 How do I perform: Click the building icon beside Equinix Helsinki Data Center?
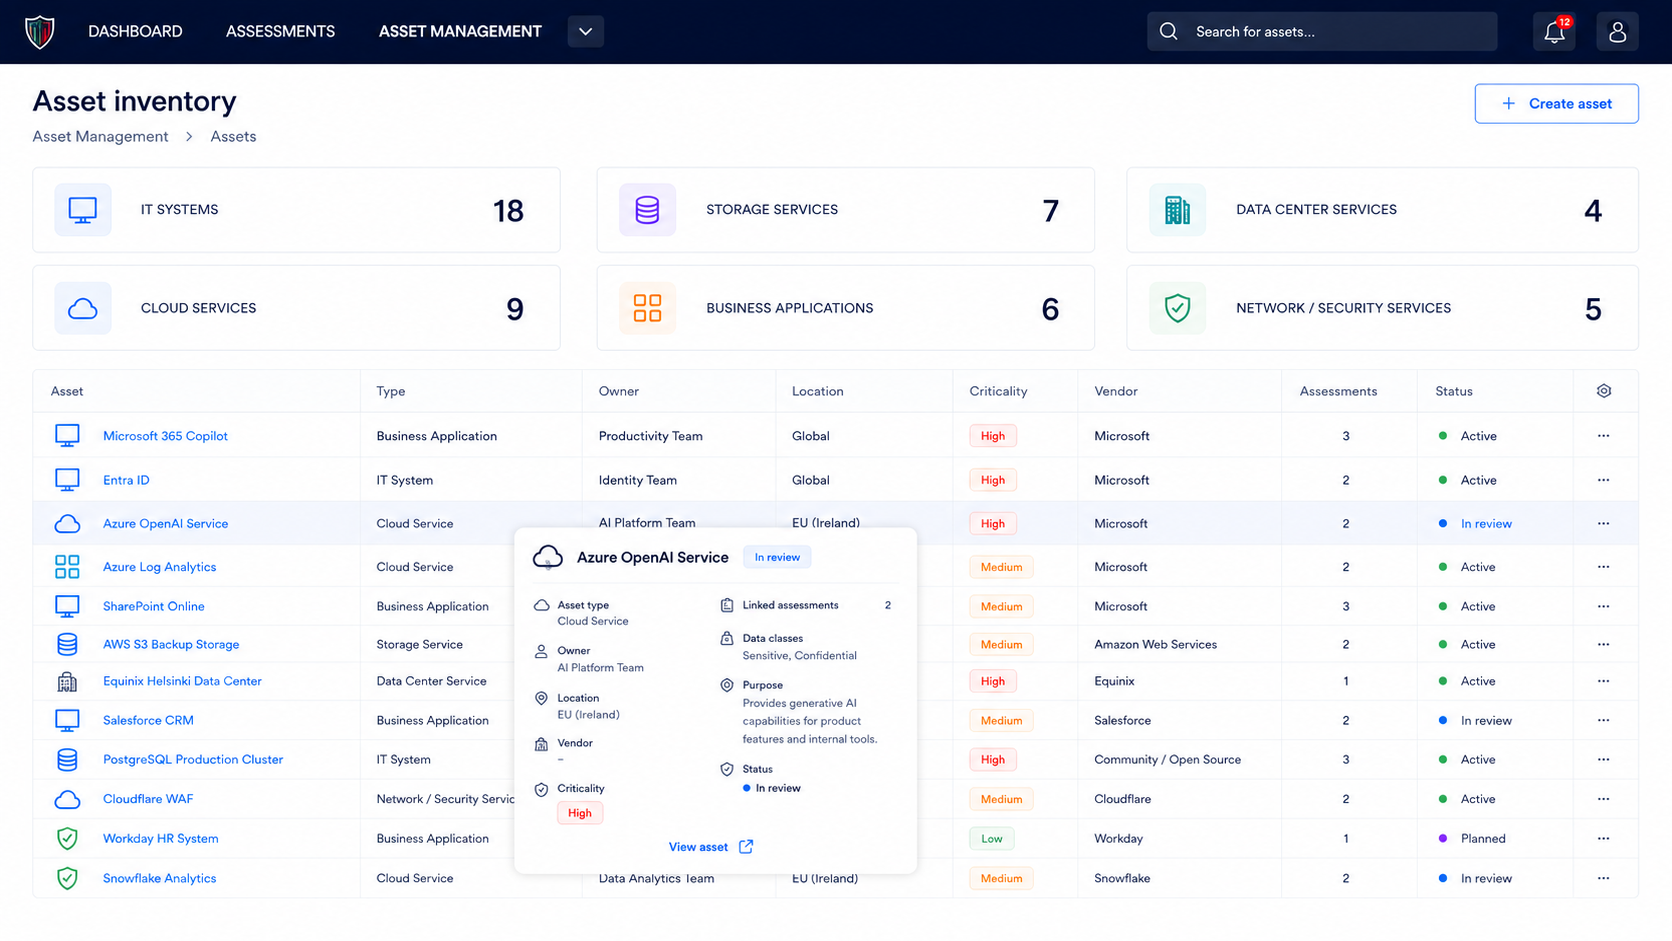tap(67, 681)
